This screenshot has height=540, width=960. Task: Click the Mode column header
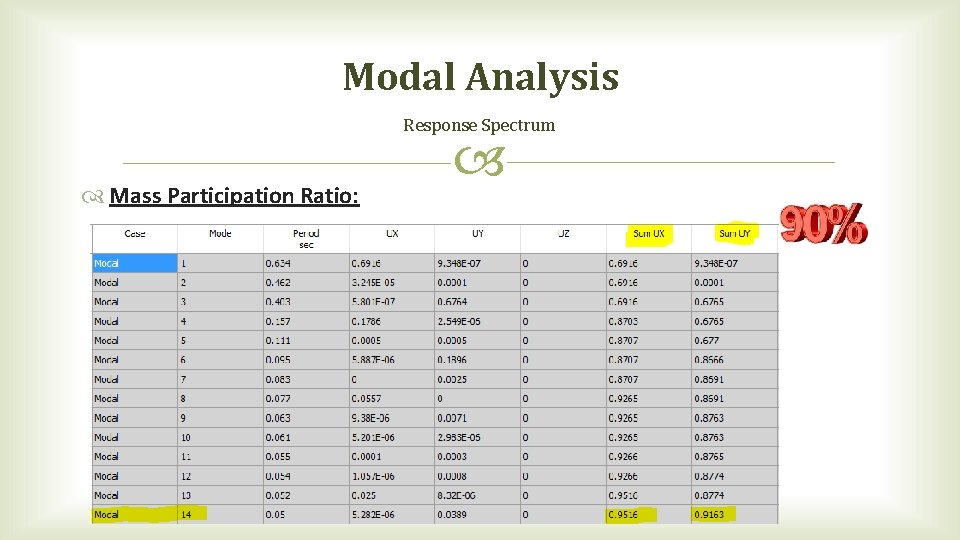pyautogui.click(x=220, y=233)
